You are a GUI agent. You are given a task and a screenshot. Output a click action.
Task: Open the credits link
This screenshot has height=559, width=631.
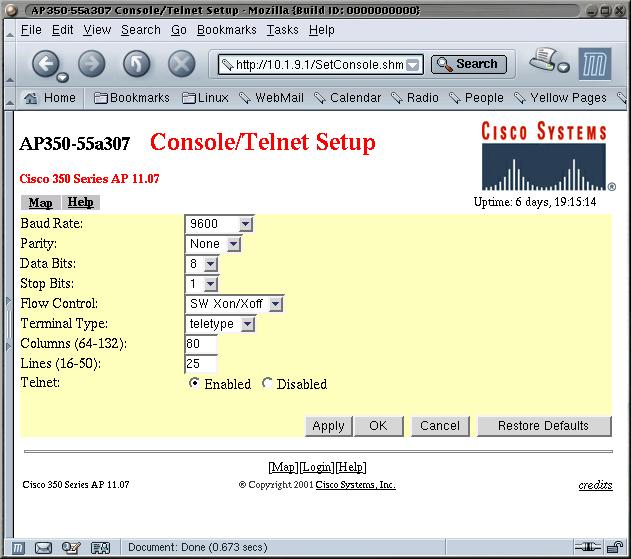click(x=595, y=485)
